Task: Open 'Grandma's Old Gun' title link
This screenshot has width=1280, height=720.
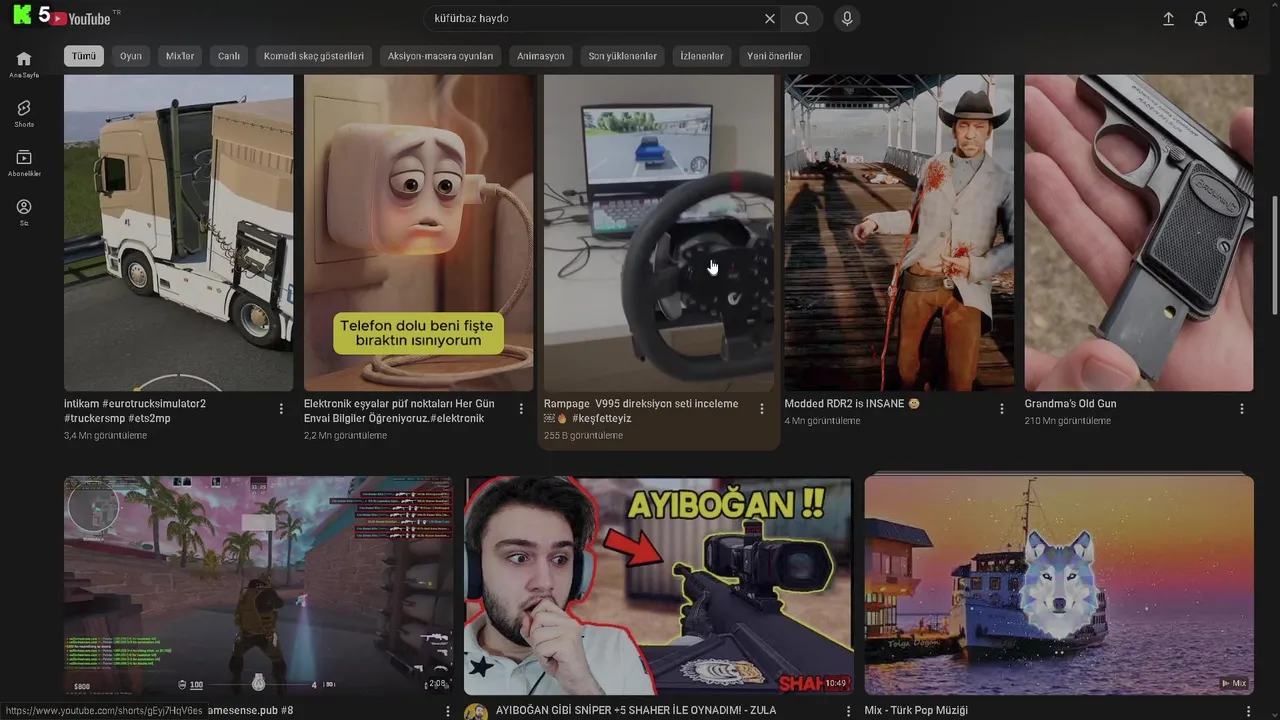Action: pyautogui.click(x=1070, y=404)
